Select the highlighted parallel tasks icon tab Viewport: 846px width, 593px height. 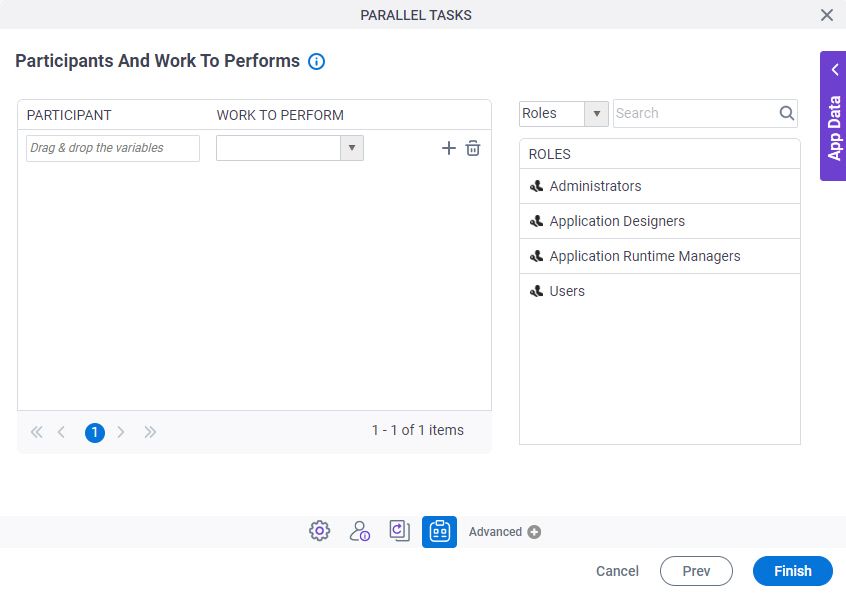439,532
